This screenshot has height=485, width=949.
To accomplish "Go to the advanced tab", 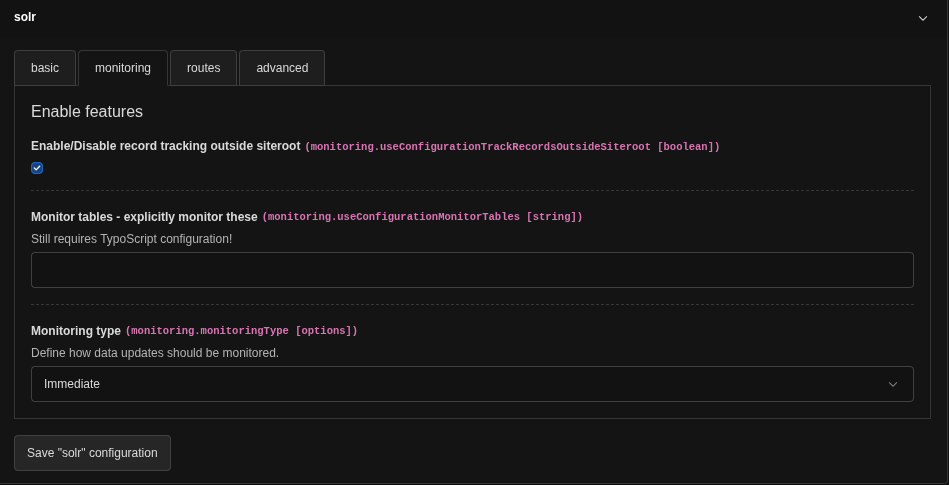I will [282, 68].
